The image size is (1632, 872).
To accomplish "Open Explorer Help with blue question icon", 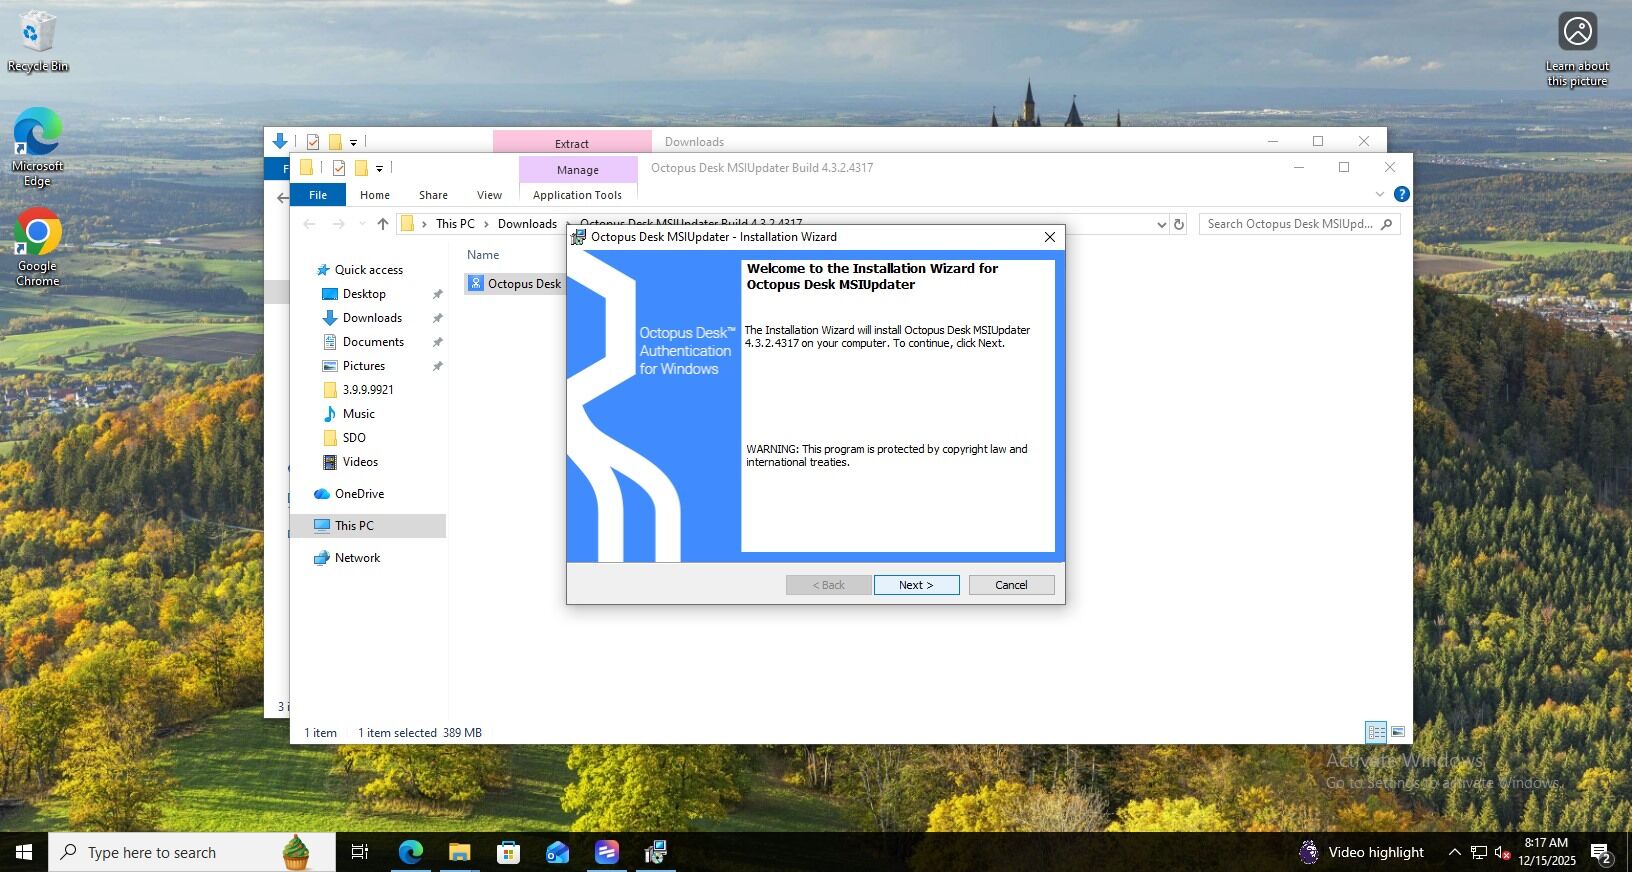I will 1402,194.
